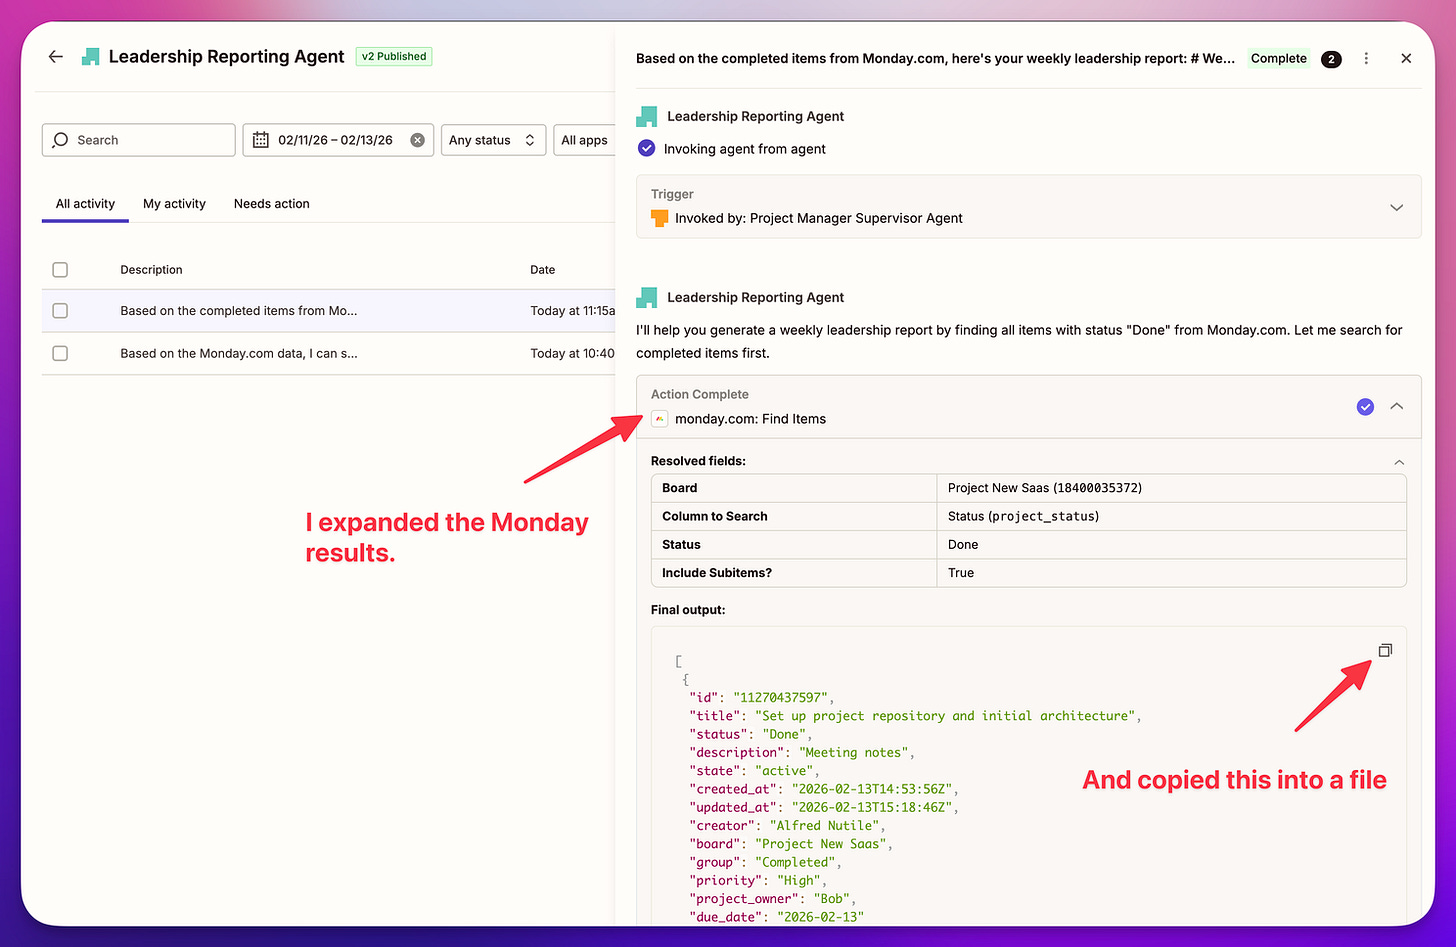Check the 'Monday.com data, I can s...' row
1456x947 pixels.
60,353
